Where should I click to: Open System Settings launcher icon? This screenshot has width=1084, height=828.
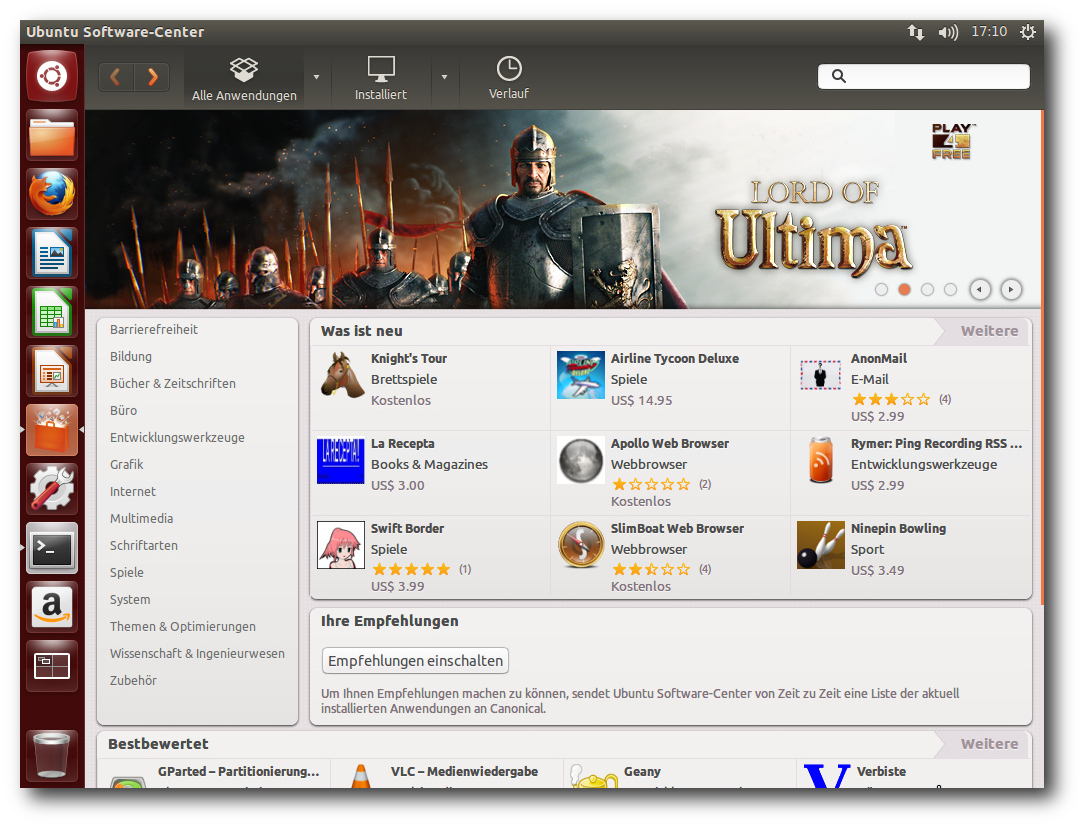pos(52,489)
